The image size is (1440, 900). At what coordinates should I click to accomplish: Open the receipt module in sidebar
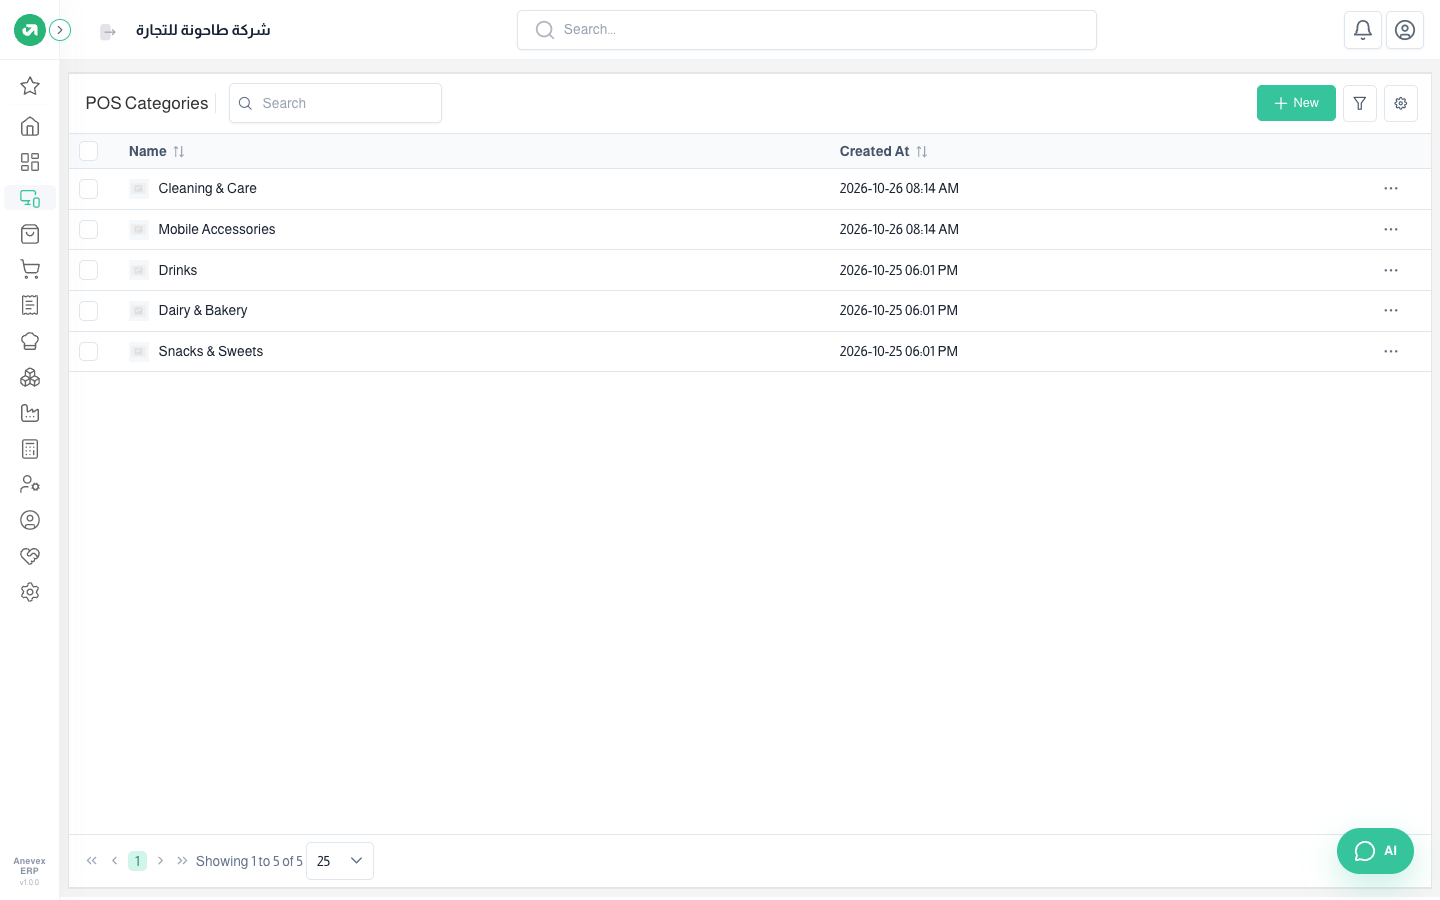[30, 305]
